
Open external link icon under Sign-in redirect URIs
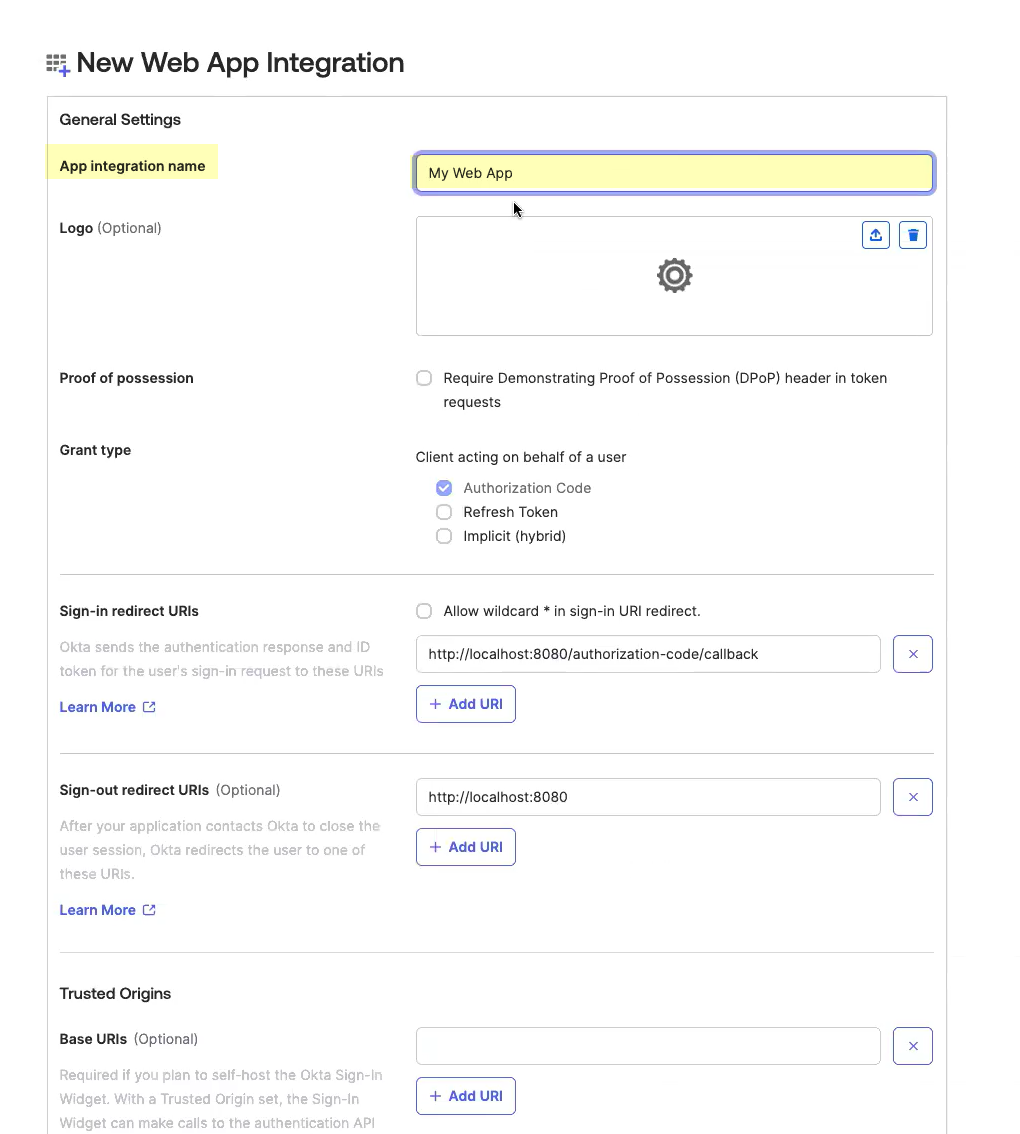click(149, 707)
